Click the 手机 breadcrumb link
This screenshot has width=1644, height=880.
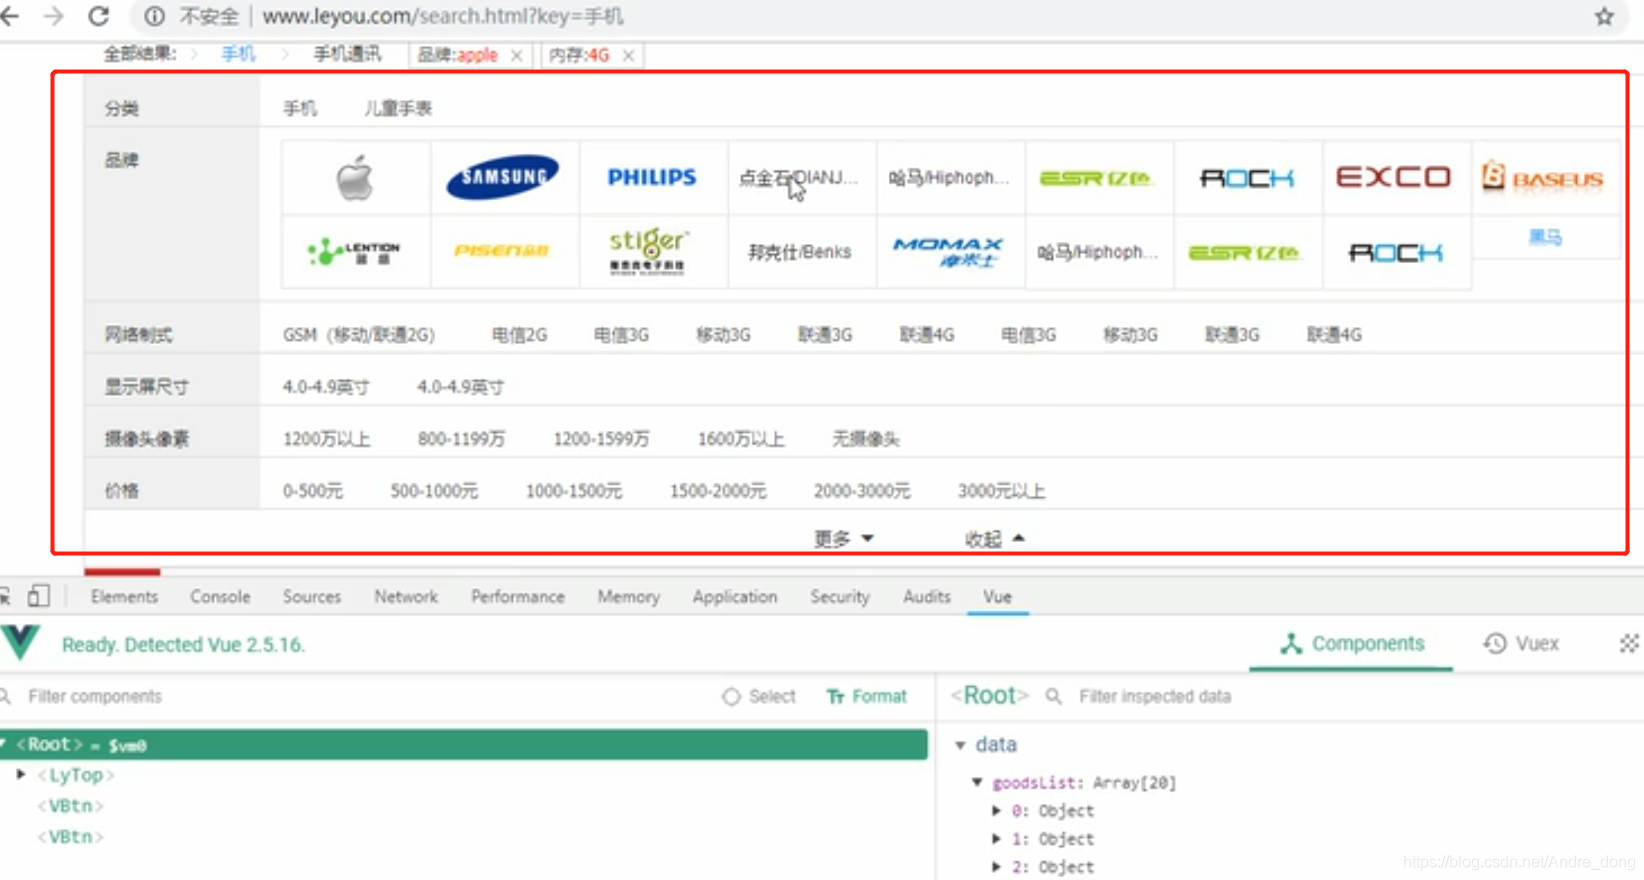(x=238, y=54)
